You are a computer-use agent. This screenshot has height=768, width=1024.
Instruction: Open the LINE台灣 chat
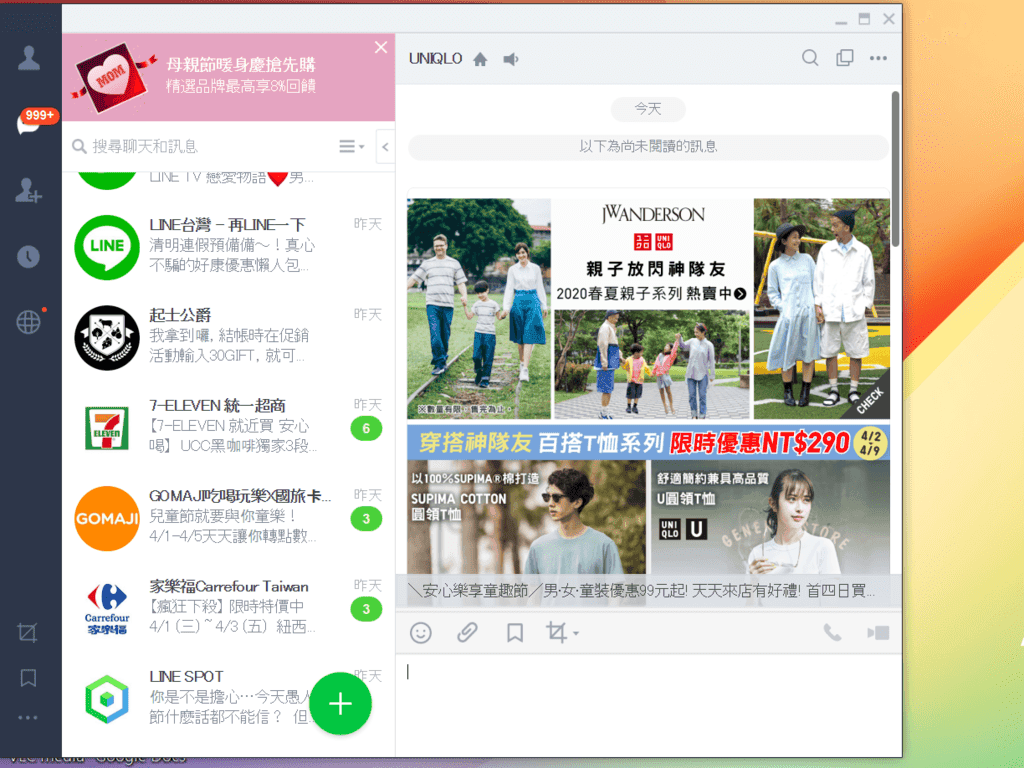pos(228,246)
